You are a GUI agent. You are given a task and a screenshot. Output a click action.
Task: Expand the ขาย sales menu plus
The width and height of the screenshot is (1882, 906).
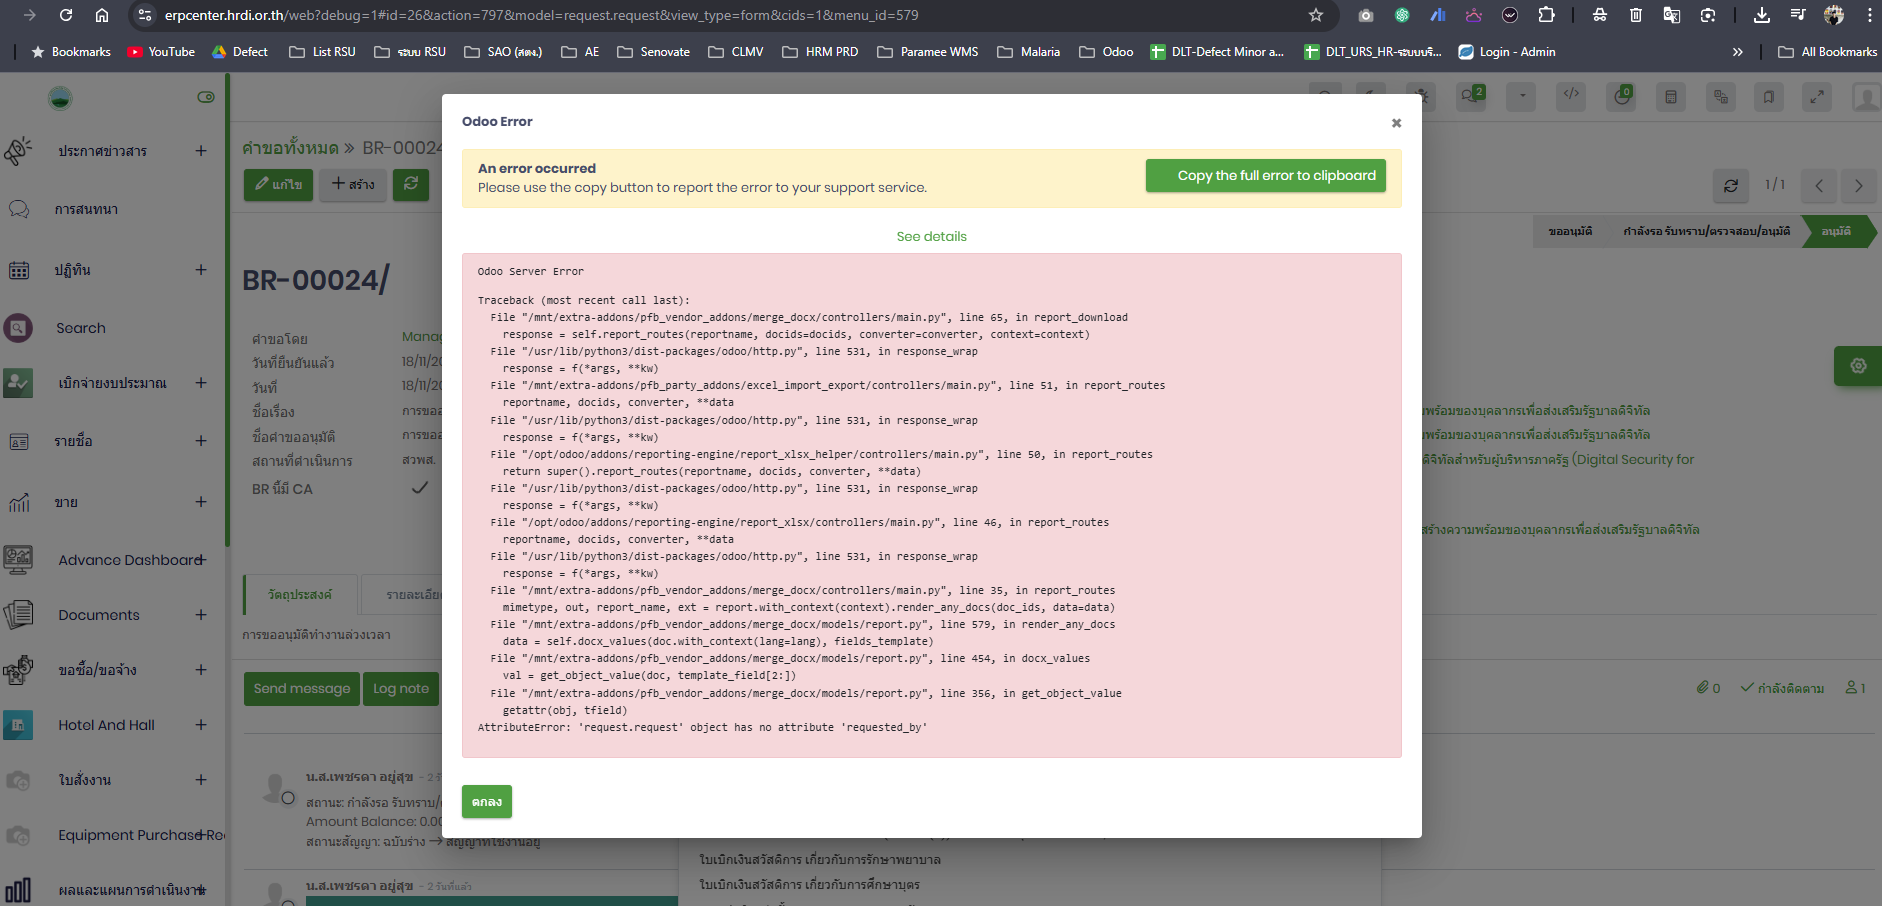[x=201, y=502]
